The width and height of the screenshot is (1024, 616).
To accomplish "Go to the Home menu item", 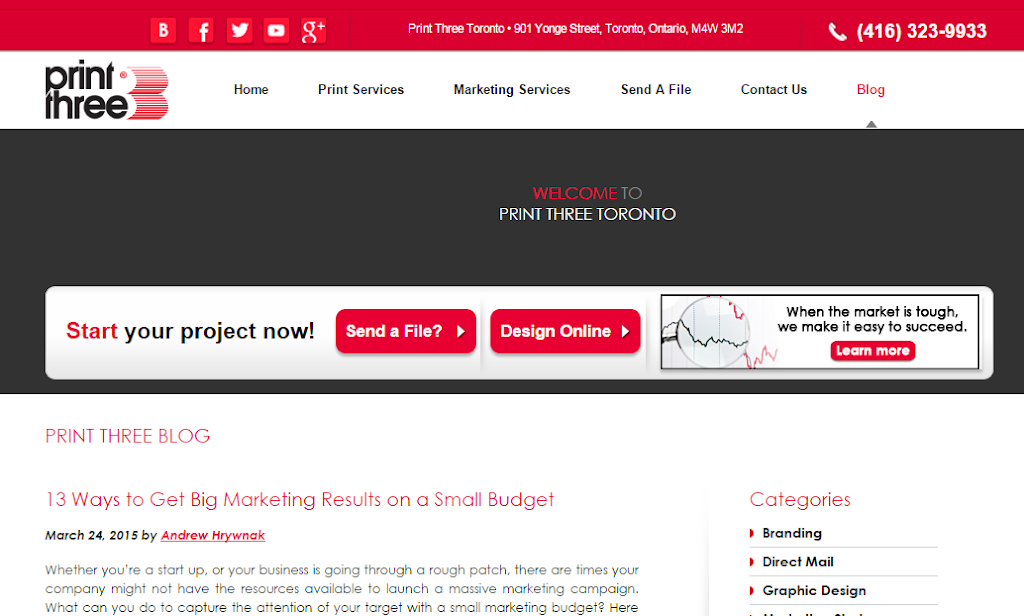I will (x=251, y=89).
